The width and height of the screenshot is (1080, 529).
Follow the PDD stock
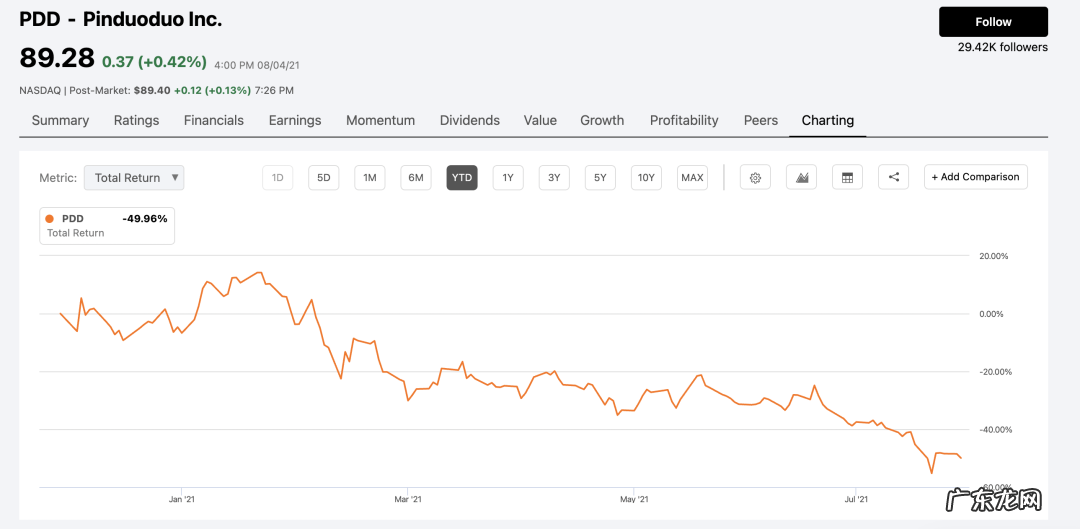coord(993,22)
